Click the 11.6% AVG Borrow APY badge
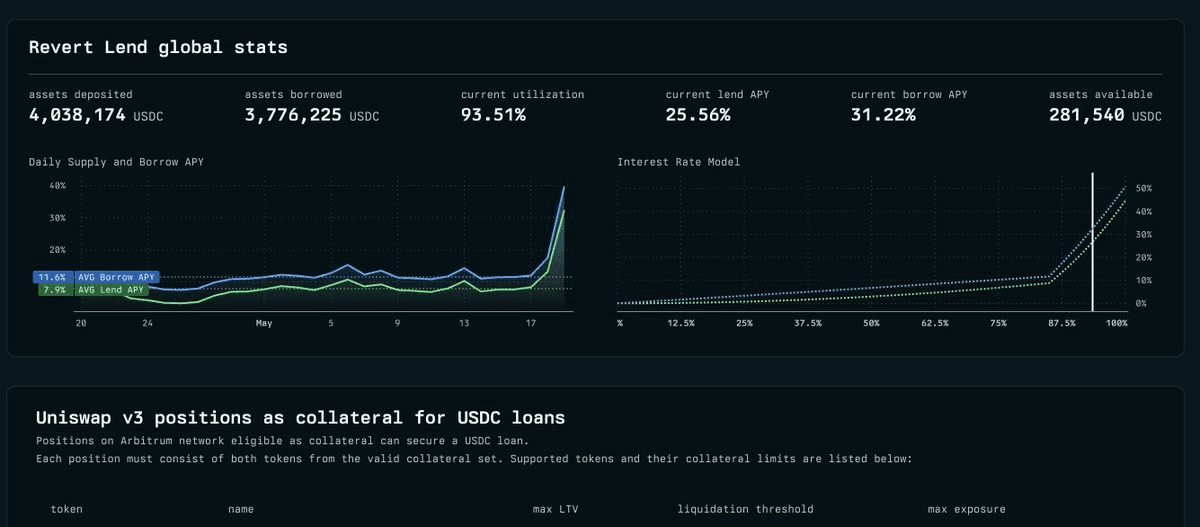Viewport: 1200px width, 527px height. tap(95, 277)
